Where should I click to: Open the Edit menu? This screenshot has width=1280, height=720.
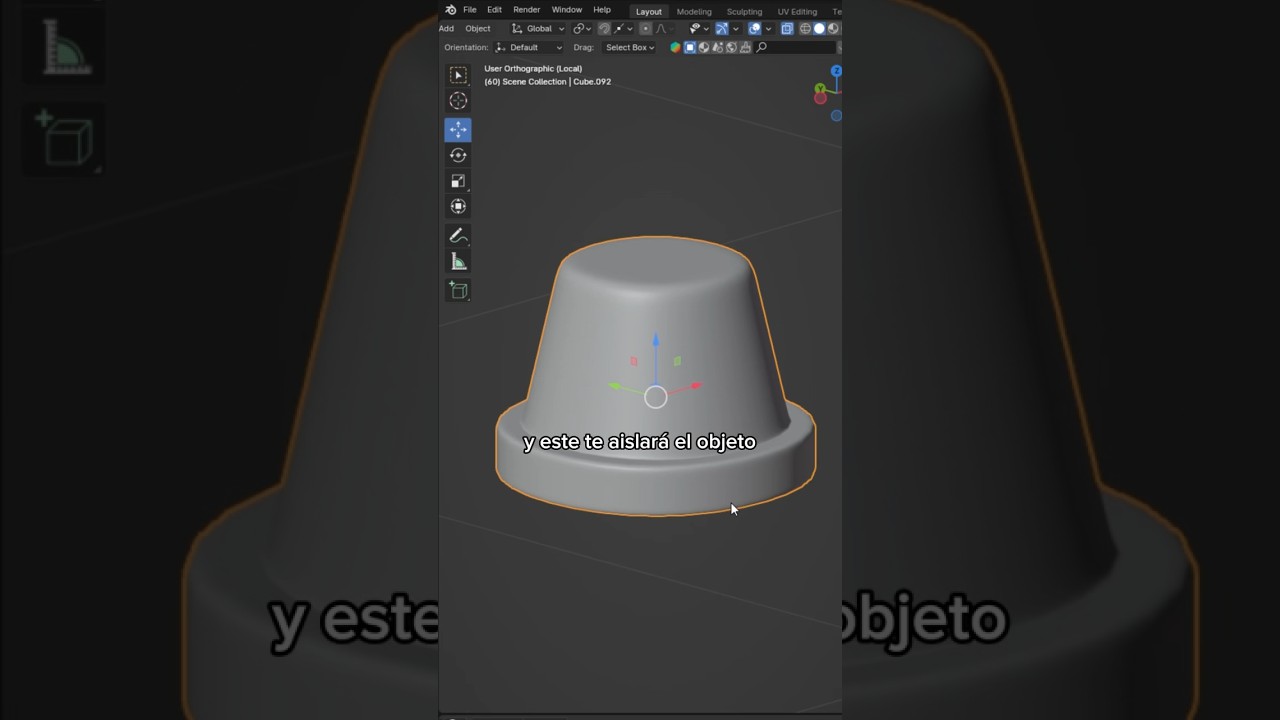(494, 10)
